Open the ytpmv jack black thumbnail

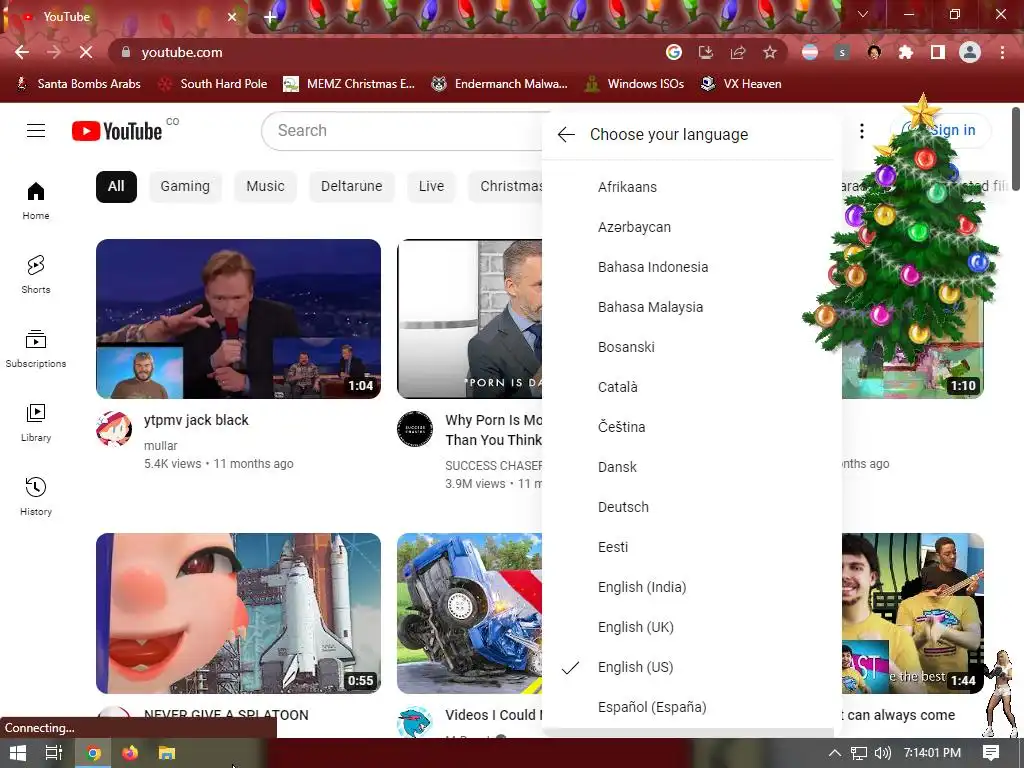coord(238,319)
